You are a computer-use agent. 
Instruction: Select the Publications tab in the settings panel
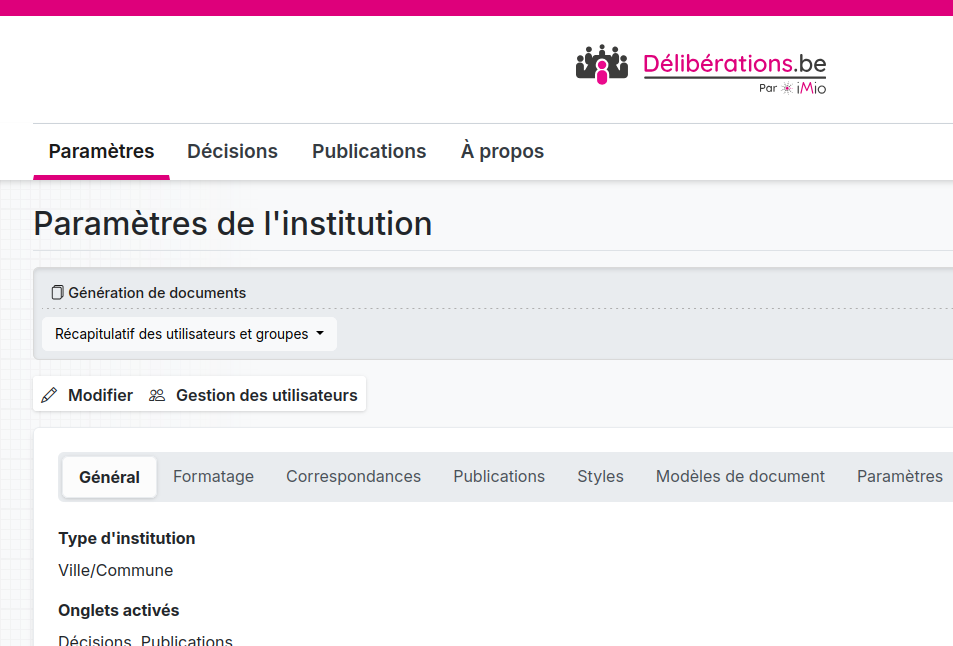click(499, 476)
